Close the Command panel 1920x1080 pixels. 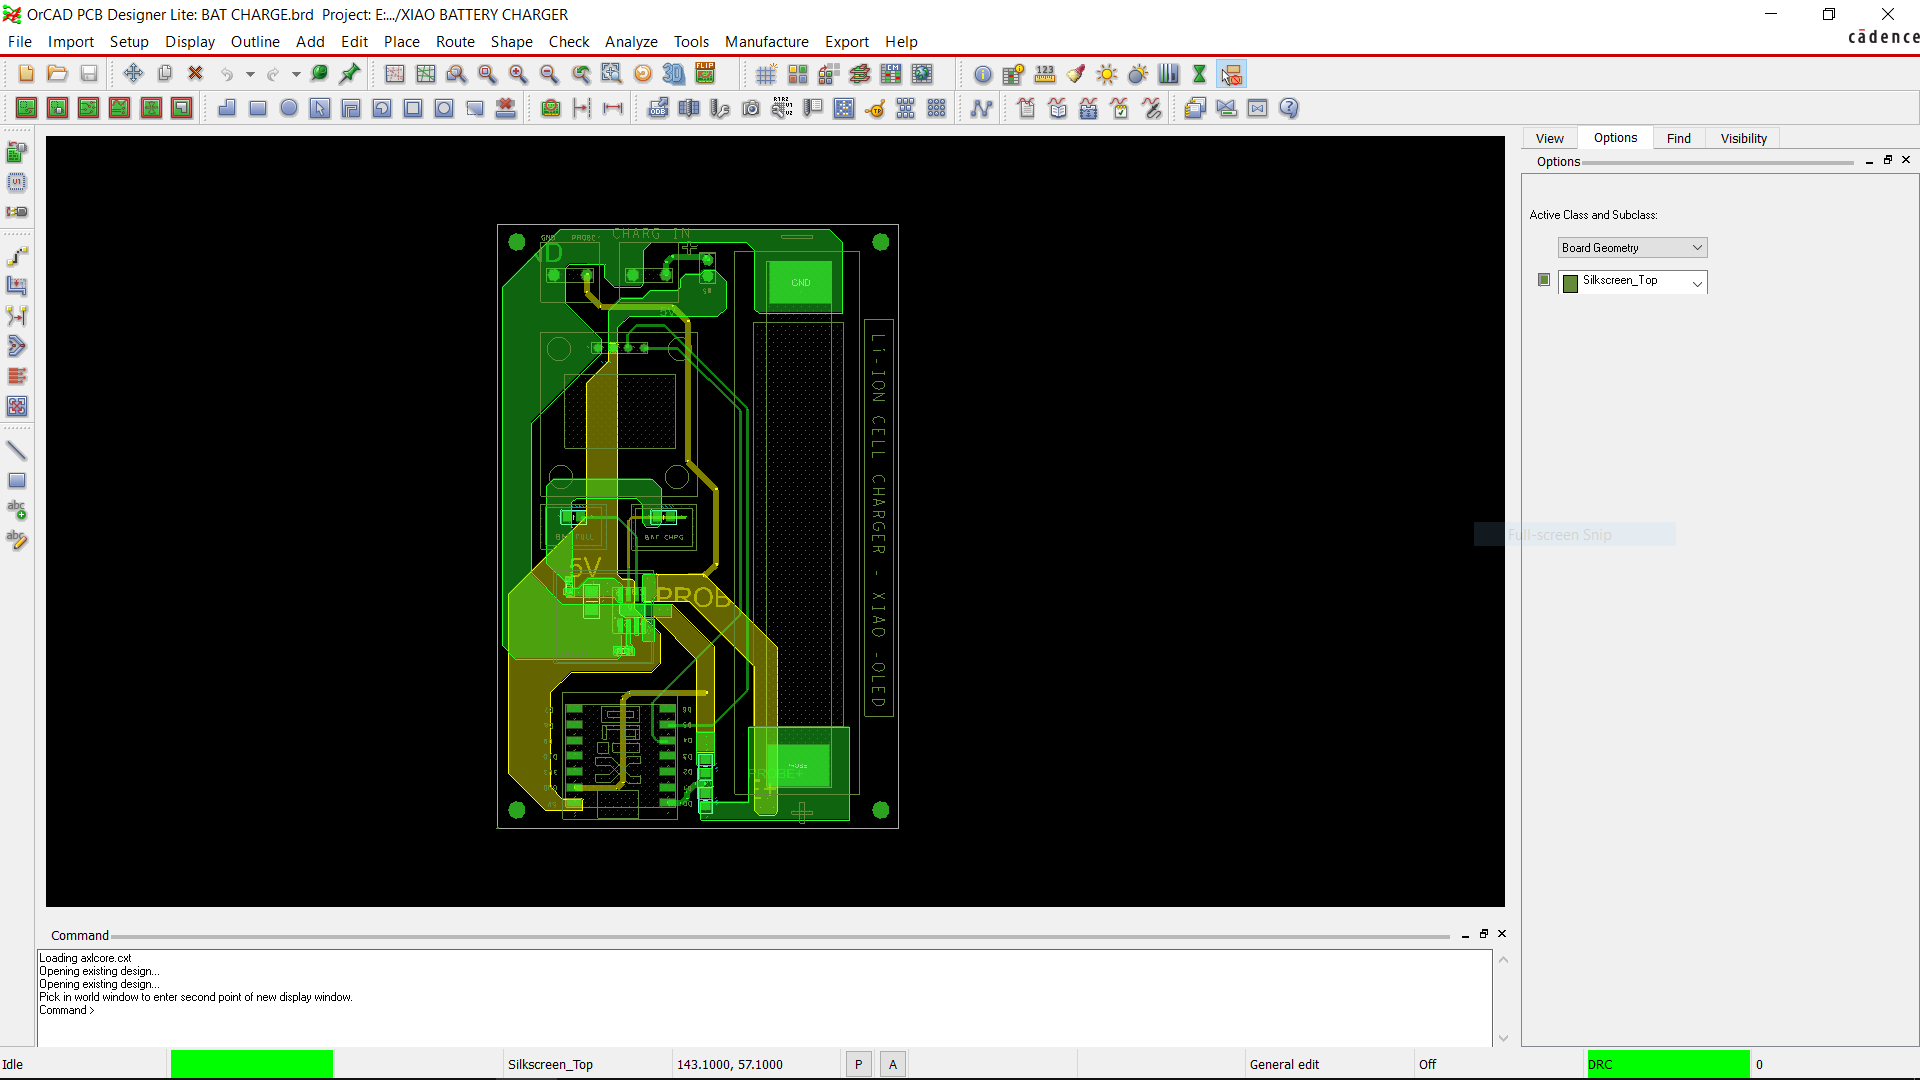click(x=1502, y=933)
